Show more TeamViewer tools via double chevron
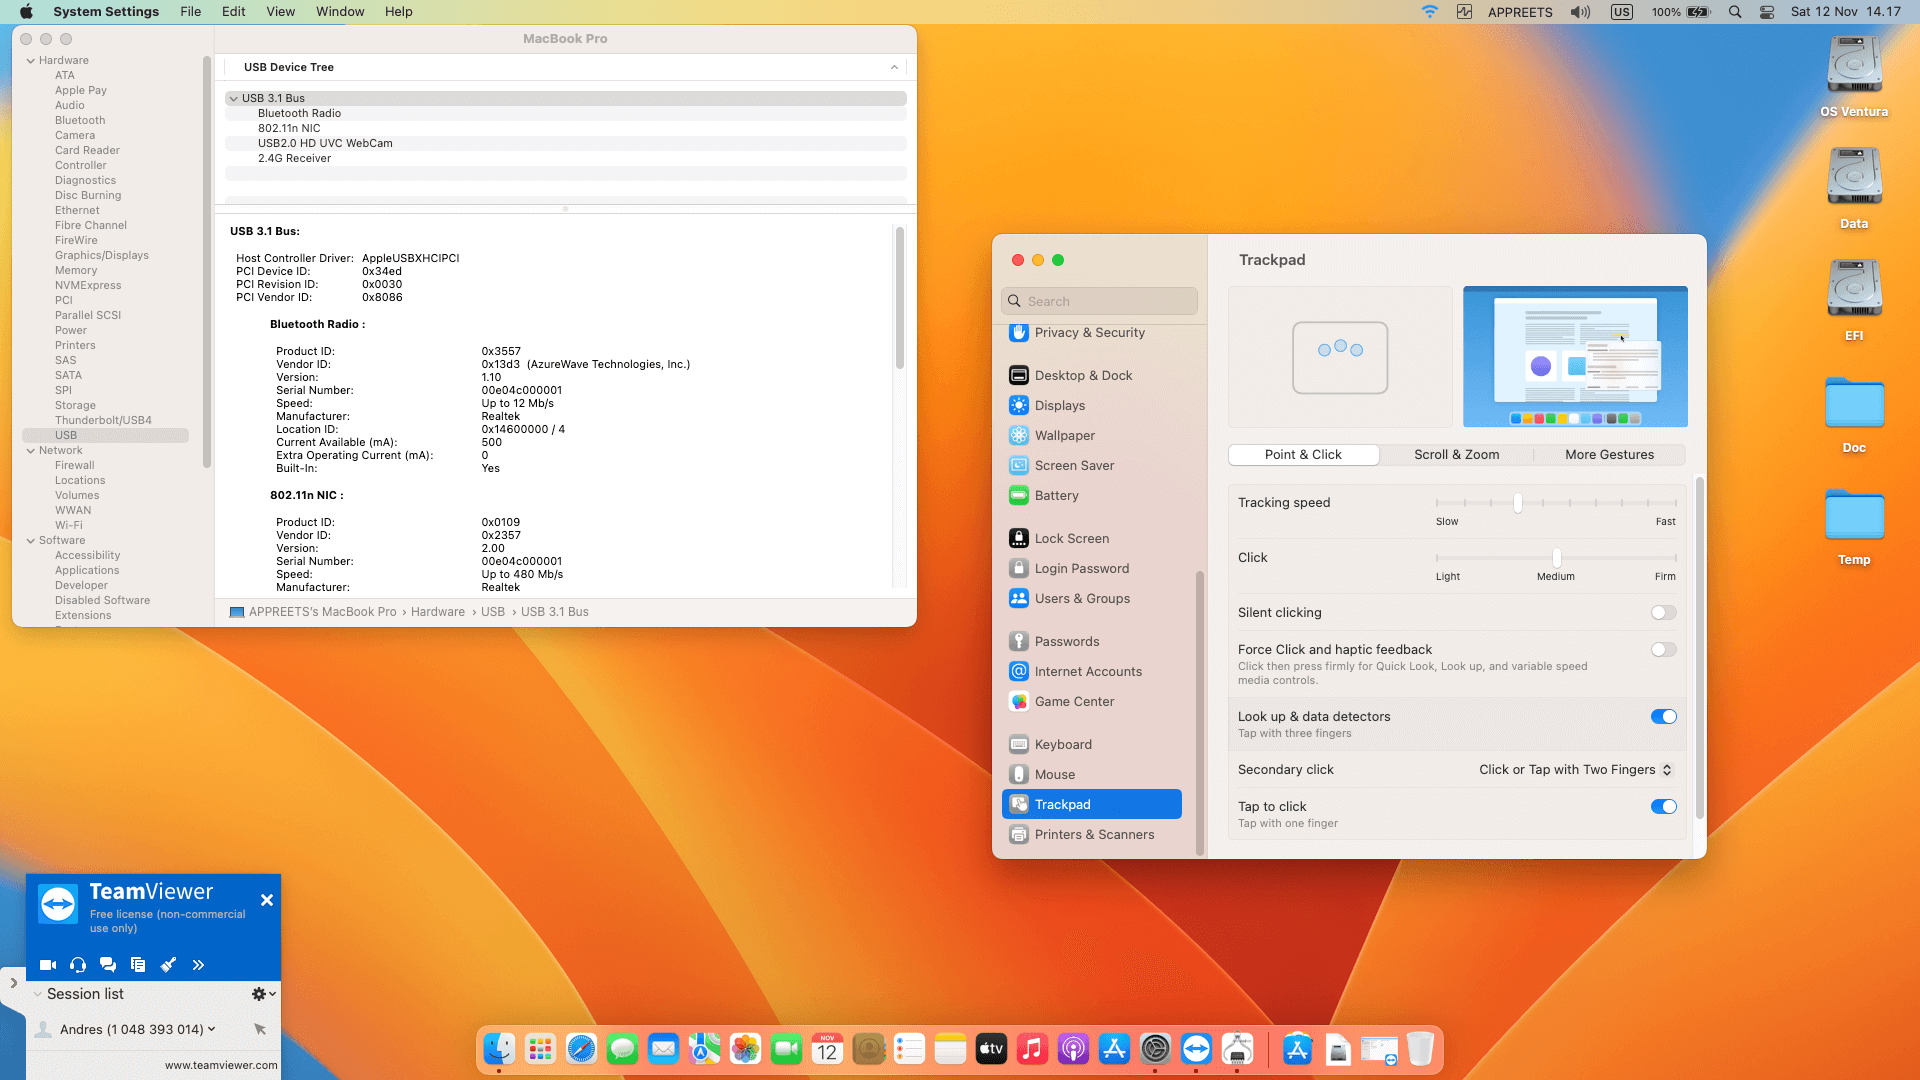The height and width of the screenshot is (1080, 1920). [x=198, y=965]
